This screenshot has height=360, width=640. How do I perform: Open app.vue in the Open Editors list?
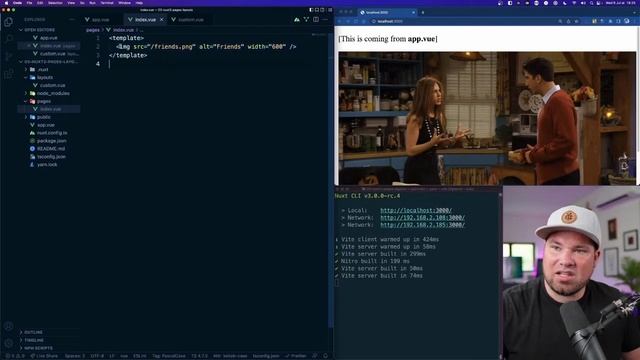tap(49, 38)
